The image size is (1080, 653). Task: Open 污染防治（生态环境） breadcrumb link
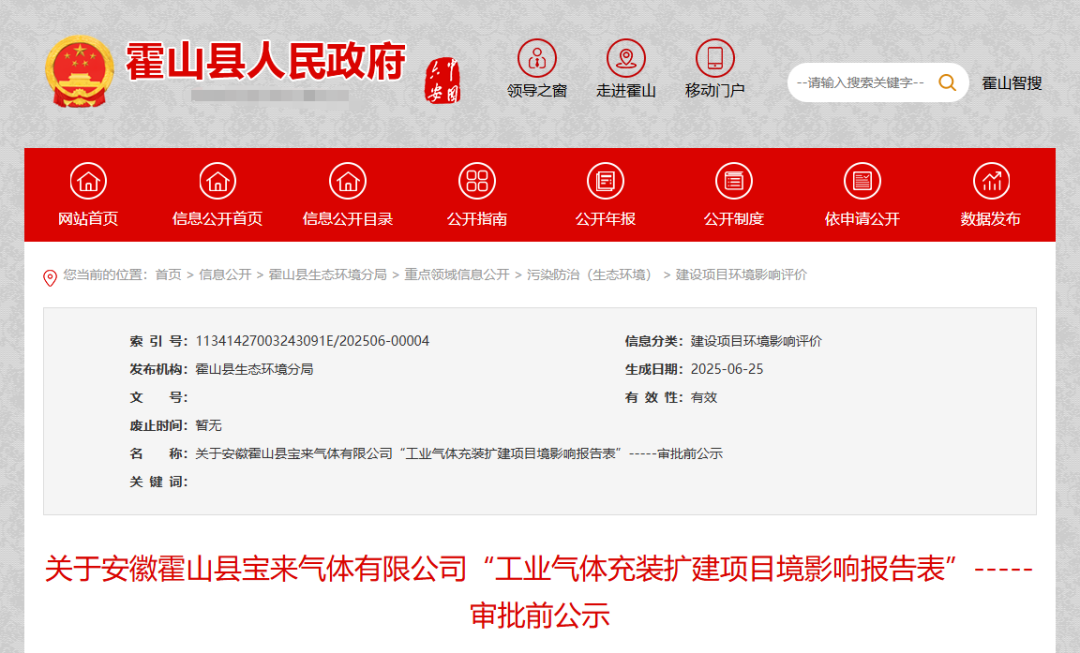click(x=592, y=275)
